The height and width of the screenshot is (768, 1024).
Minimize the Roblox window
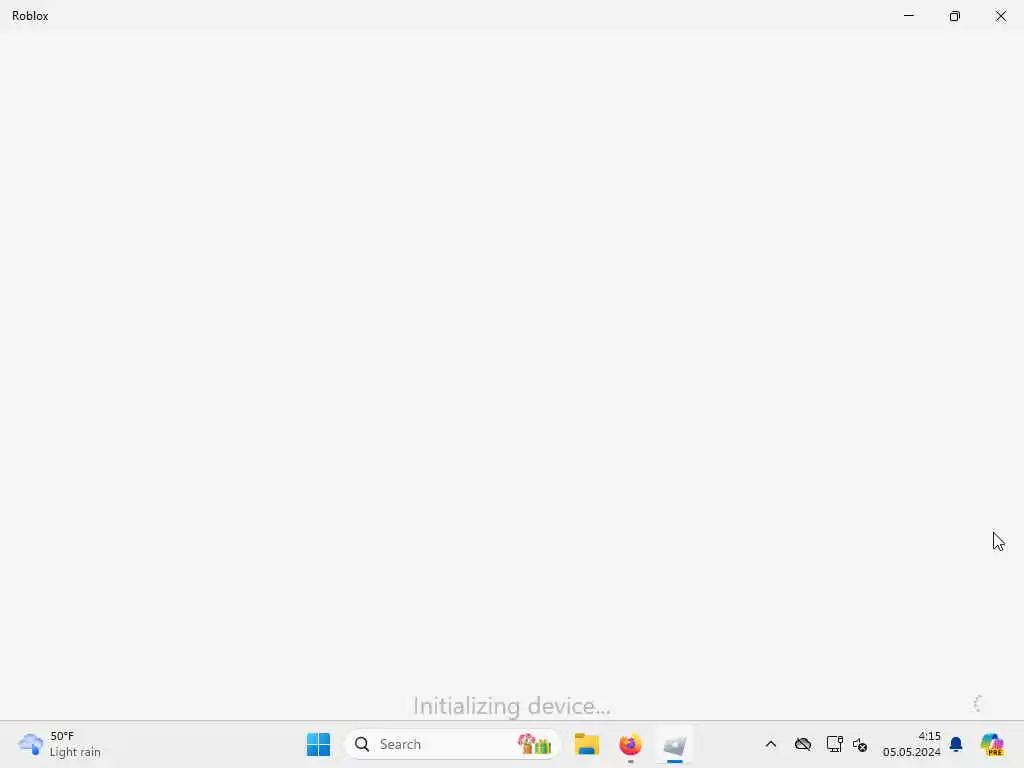click(908, 16)
